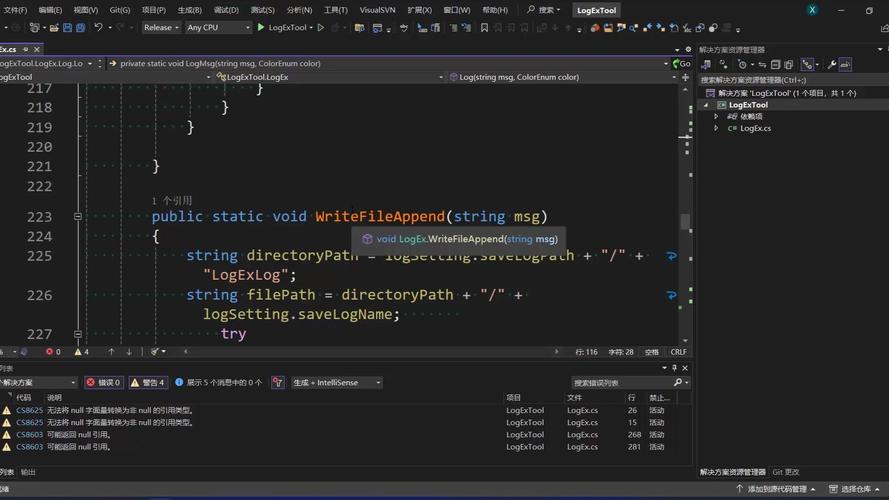The height and width of the screenshot is (500, 889).
Task: Click the error count indicator in editor footer
Action: click(53, 352)
